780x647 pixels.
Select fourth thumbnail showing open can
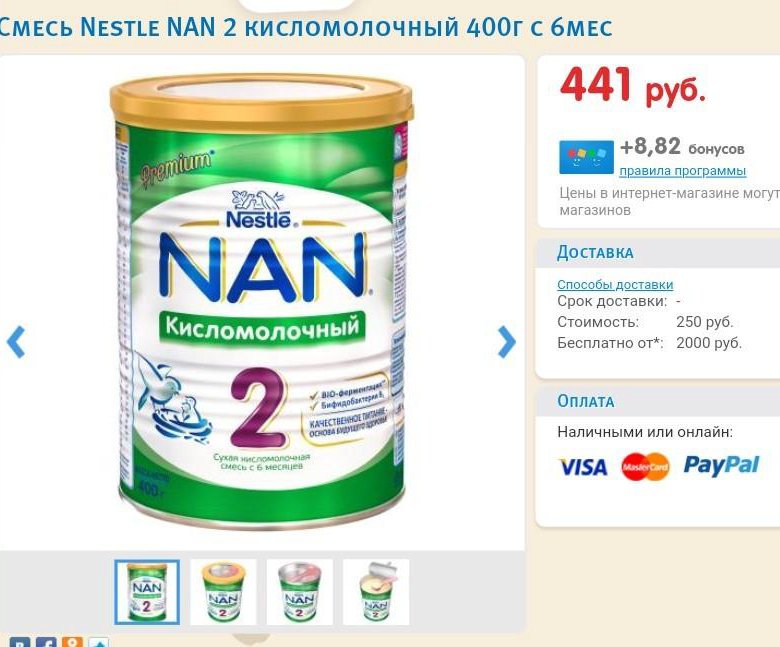(x=376, y=592)
